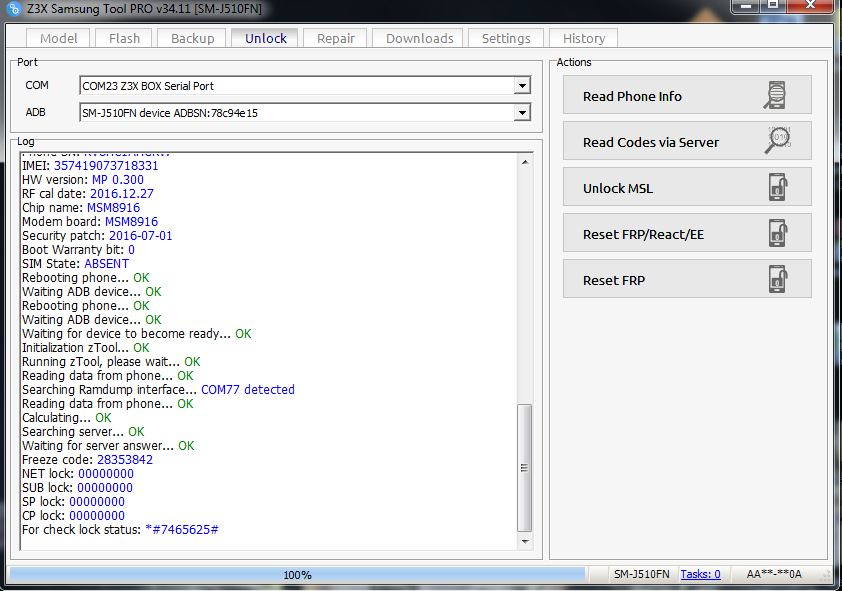
Task: Click the IMEI value 357419073718331
Action: click(x=106, y=166)
